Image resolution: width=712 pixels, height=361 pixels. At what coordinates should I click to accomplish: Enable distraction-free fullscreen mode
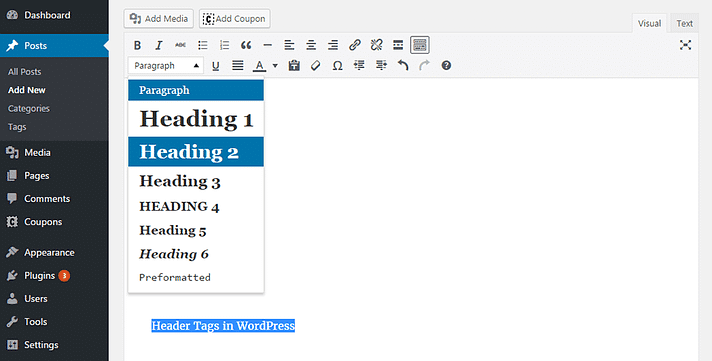pos(685,45)
